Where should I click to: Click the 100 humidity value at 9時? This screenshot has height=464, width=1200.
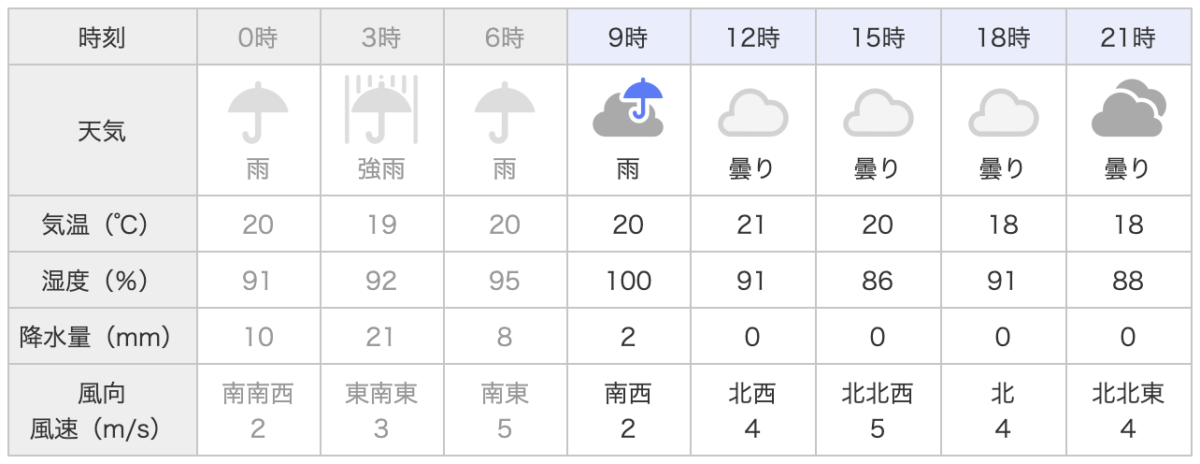628,282
